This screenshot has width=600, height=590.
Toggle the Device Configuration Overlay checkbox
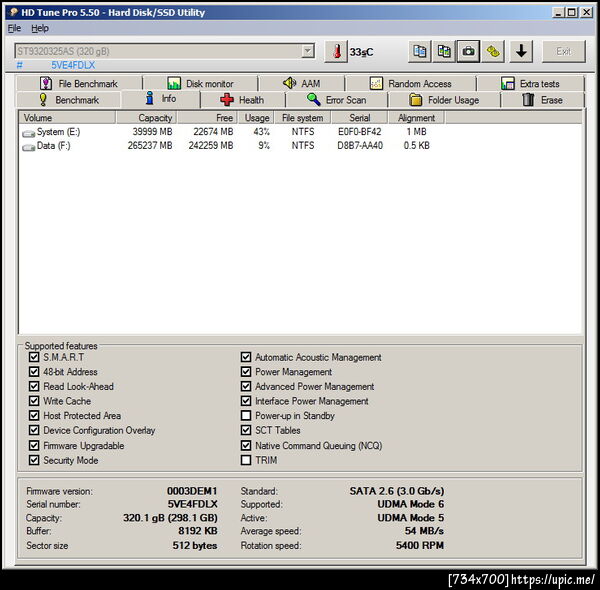point(34,430)
